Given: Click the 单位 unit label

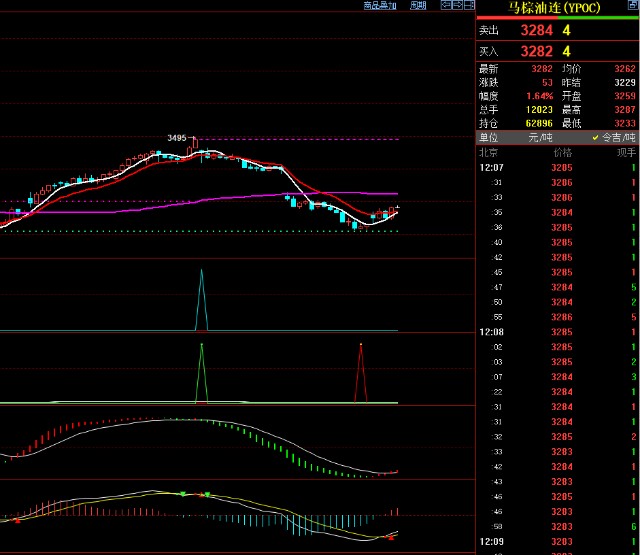Looking at the screenshot, I should pos(489,137).
